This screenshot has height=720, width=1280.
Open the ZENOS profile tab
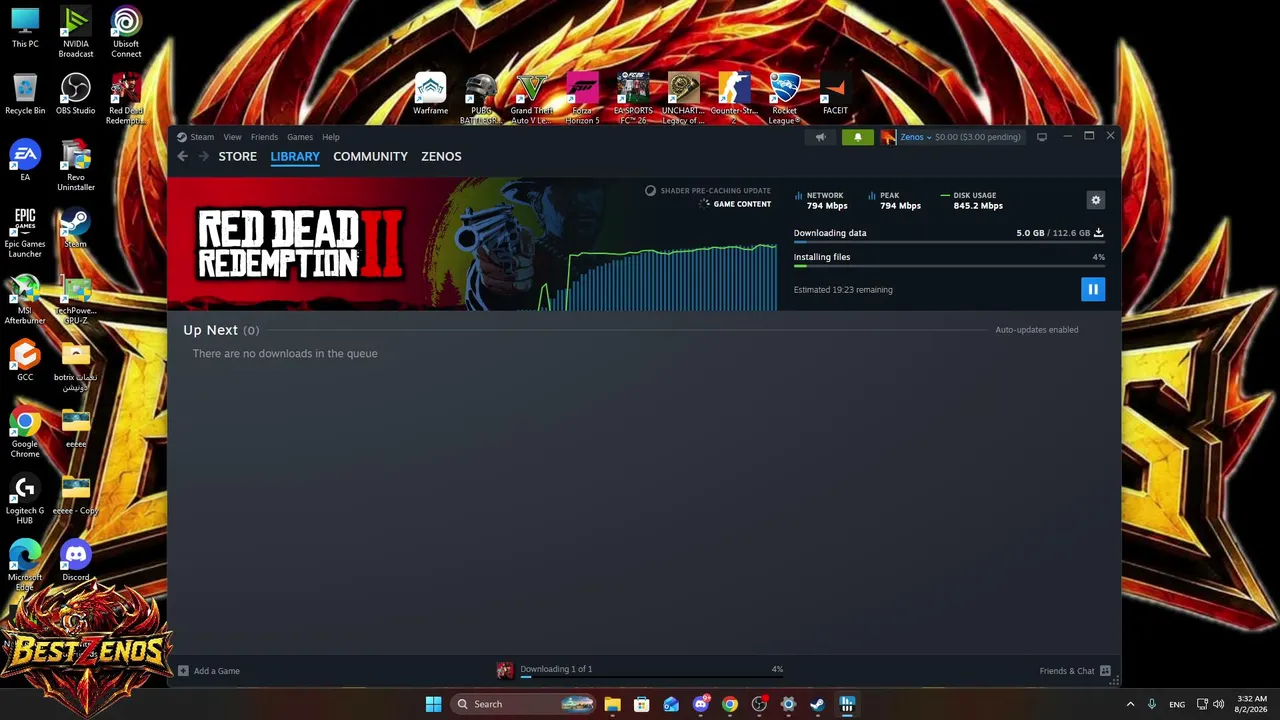pos(441,156)
